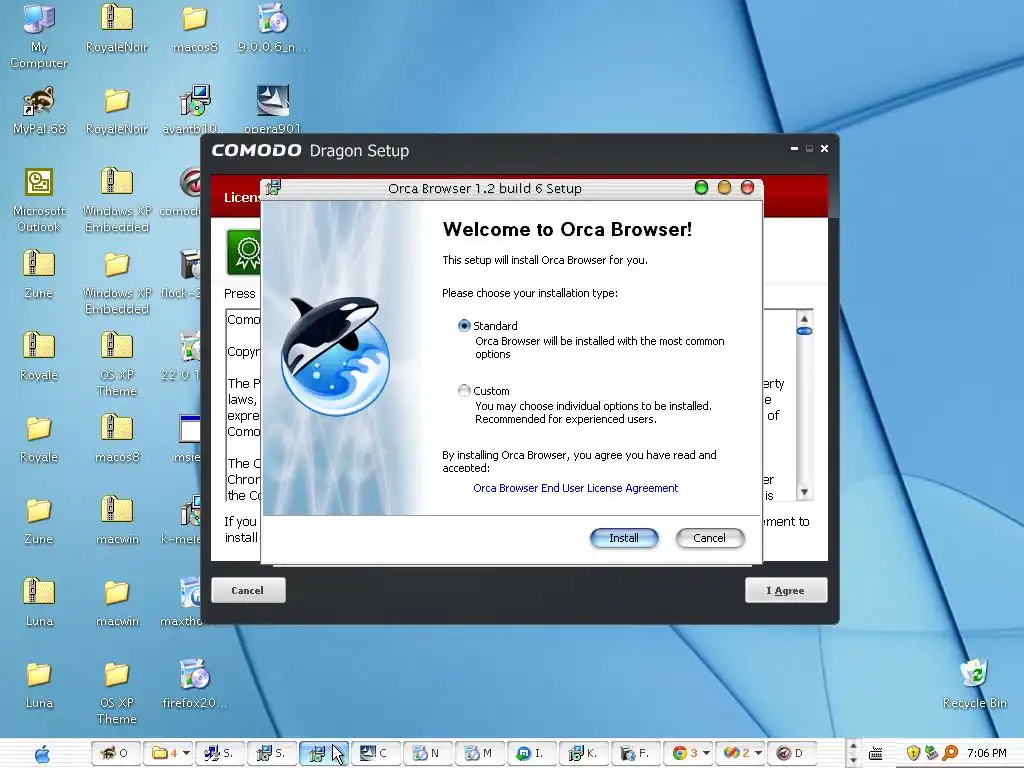Switch to the 'D' Comodo taskbar button
The height and width of the screenshot is (768, 1024).
[x=792, y=753]
